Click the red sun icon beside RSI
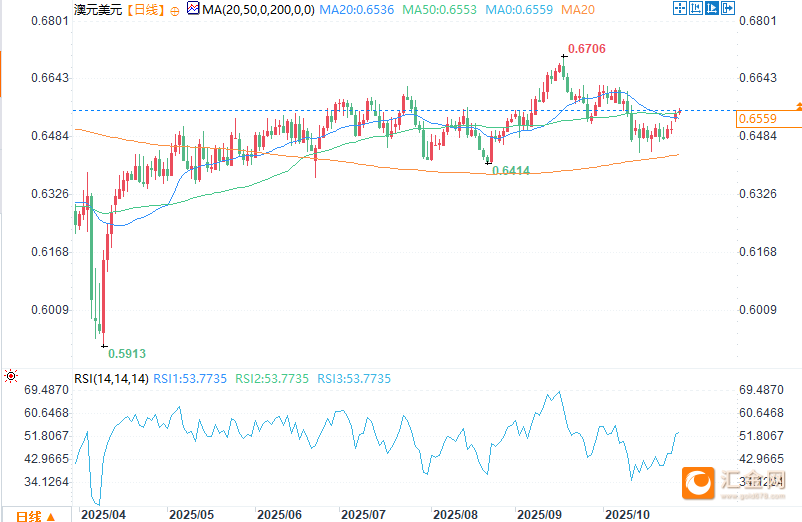 click(11, 377)
